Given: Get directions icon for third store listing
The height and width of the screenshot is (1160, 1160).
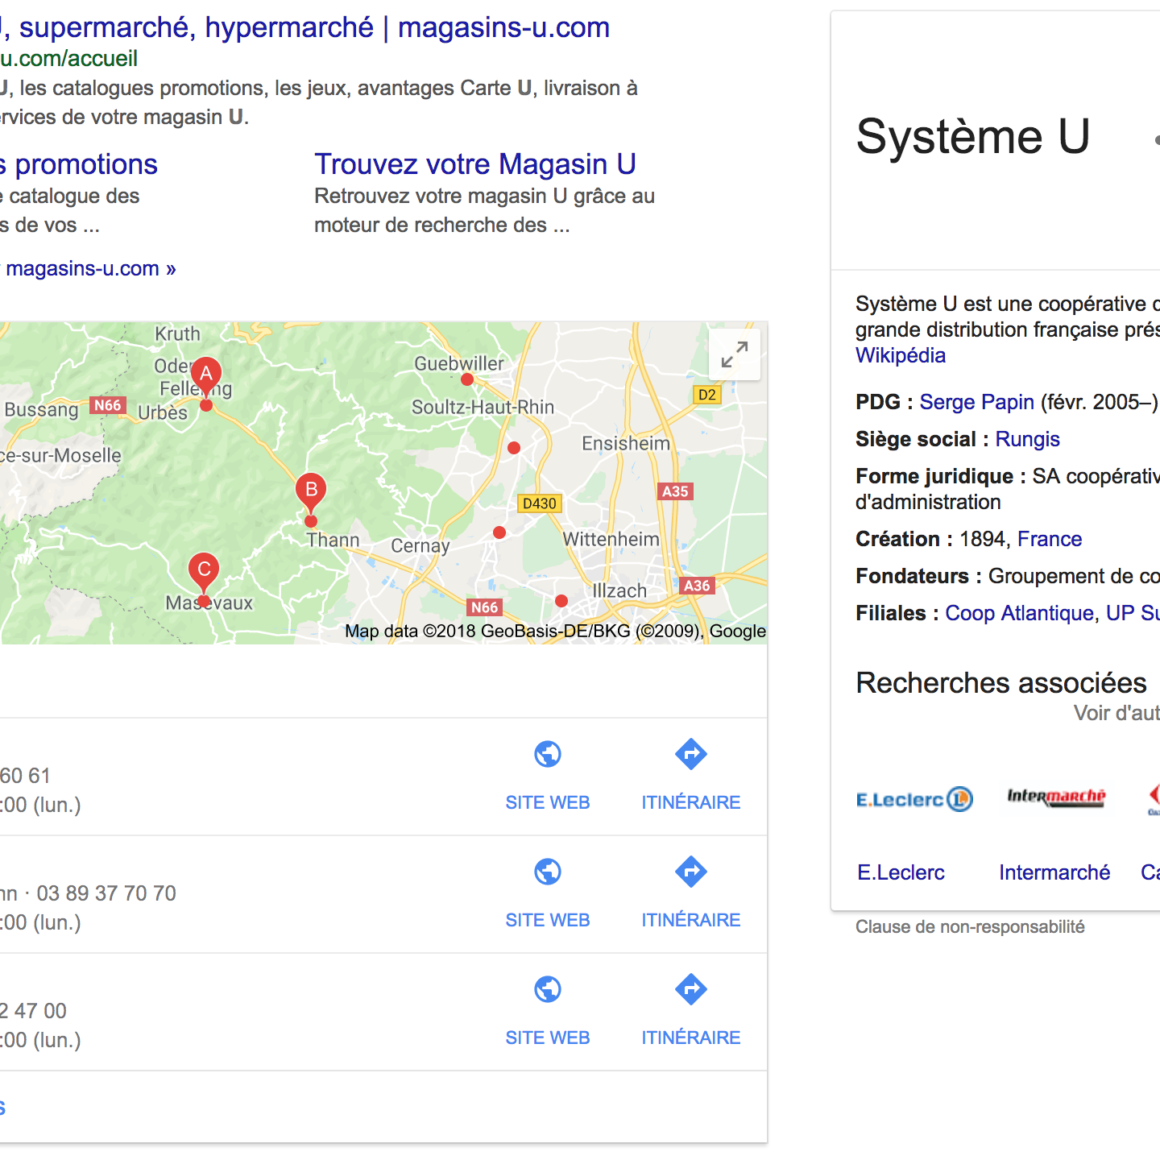Looking at the screenshot, I should [x=691, y=990].
